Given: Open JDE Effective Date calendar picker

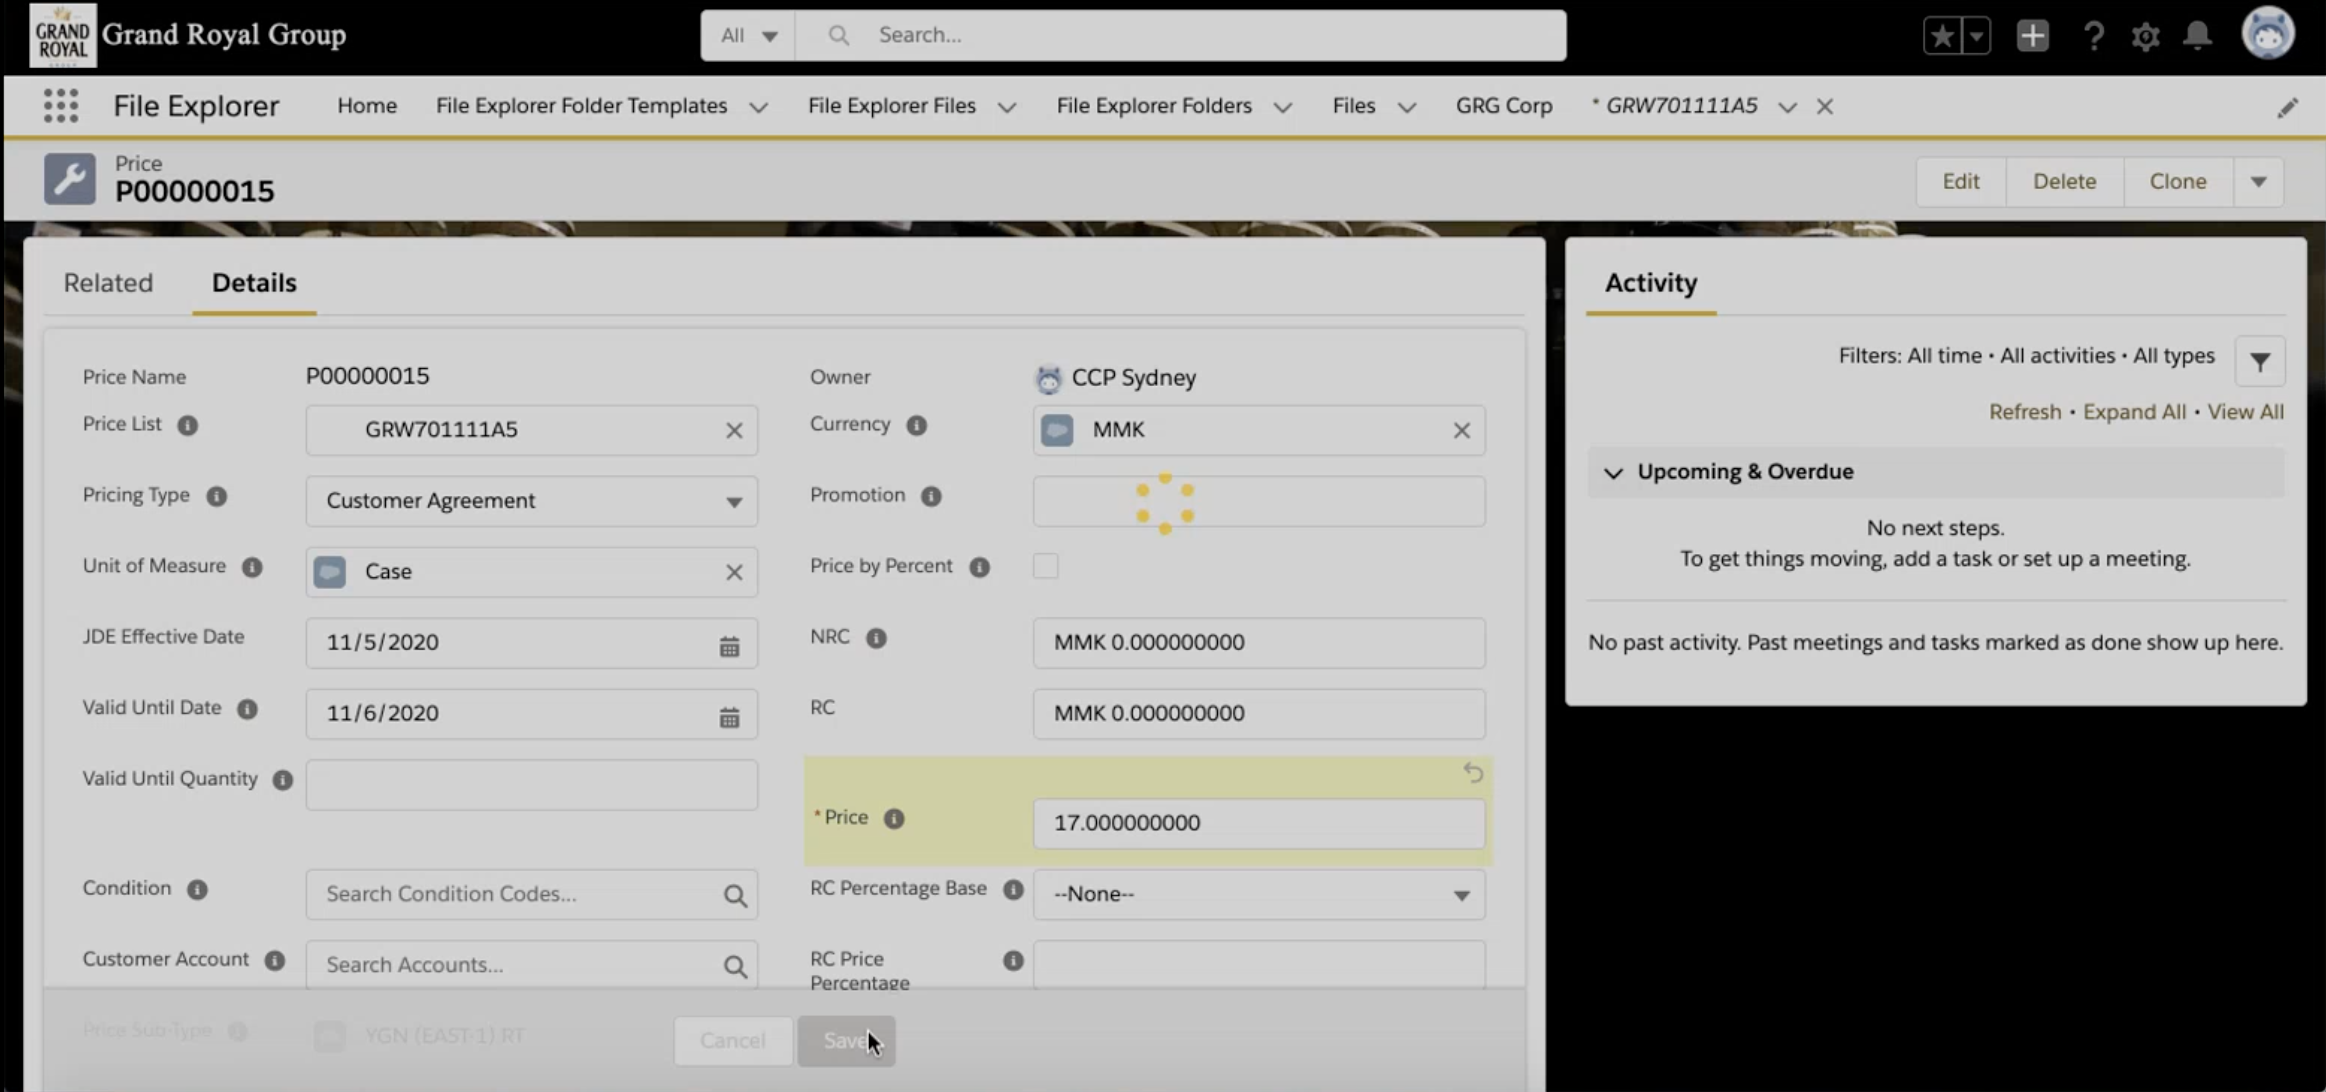Looking at the screenshot, I should click(x=729, y=646).
